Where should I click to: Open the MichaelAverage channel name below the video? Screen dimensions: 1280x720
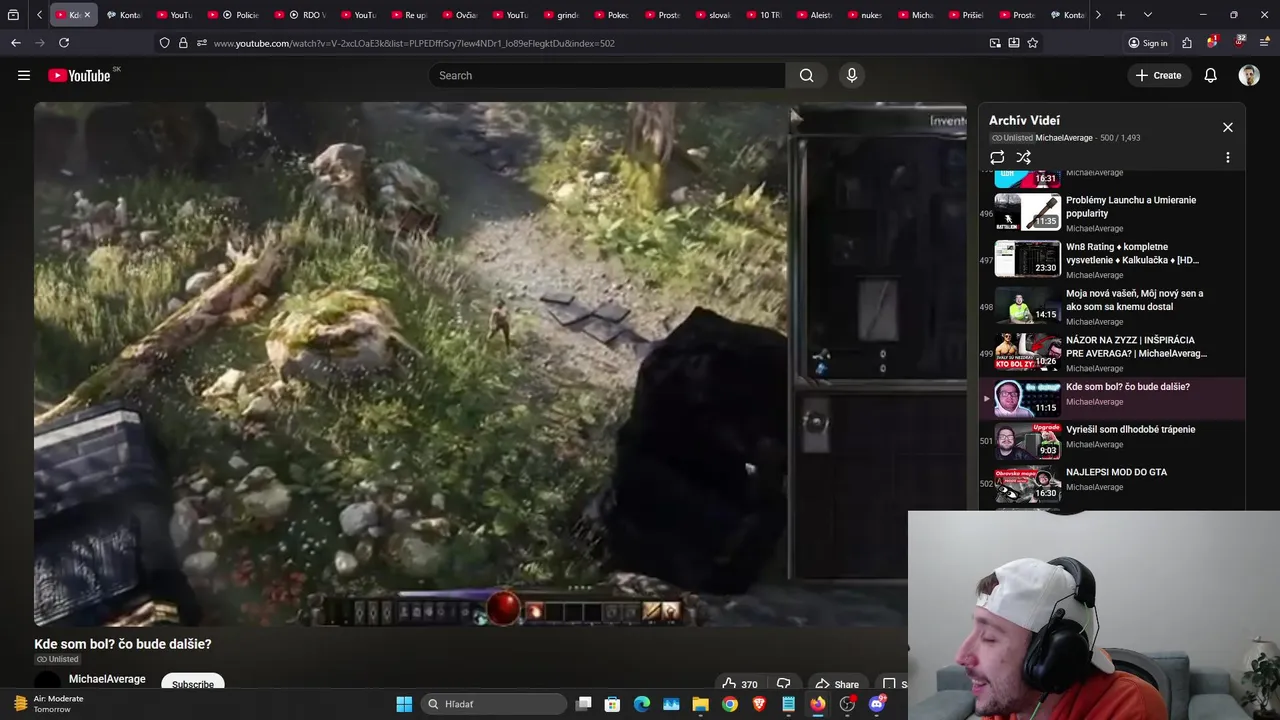[107, 679]
